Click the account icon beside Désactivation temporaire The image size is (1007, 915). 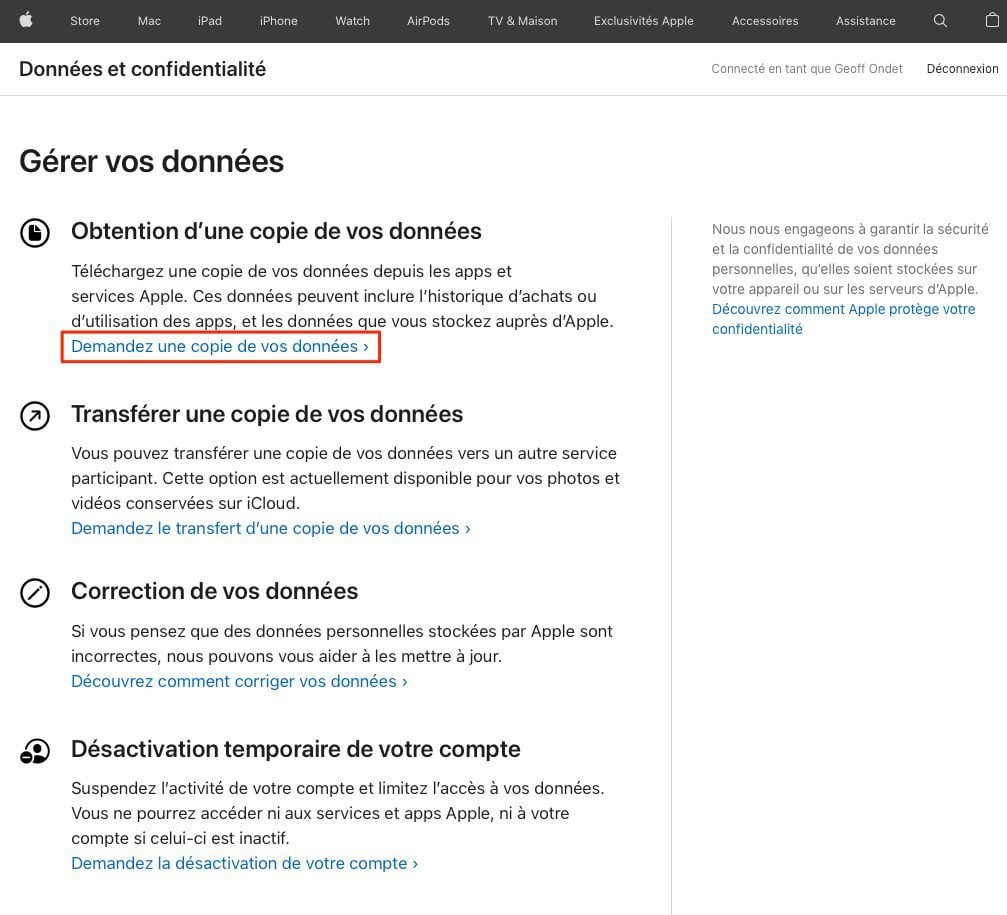35,751
